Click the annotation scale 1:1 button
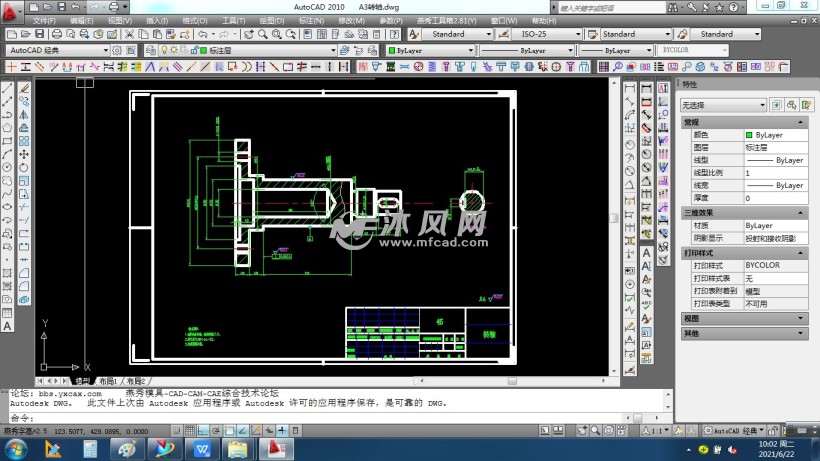 655,431
